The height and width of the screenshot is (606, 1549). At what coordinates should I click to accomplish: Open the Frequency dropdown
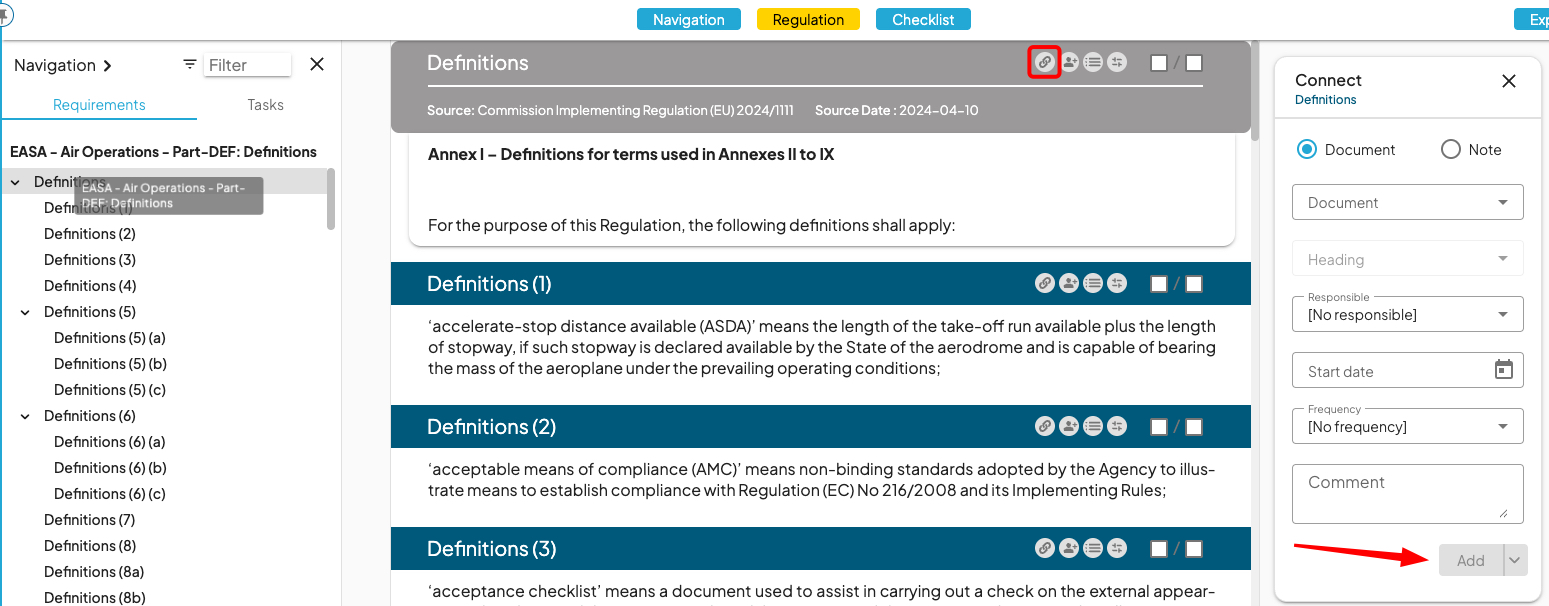point(1408,426)
